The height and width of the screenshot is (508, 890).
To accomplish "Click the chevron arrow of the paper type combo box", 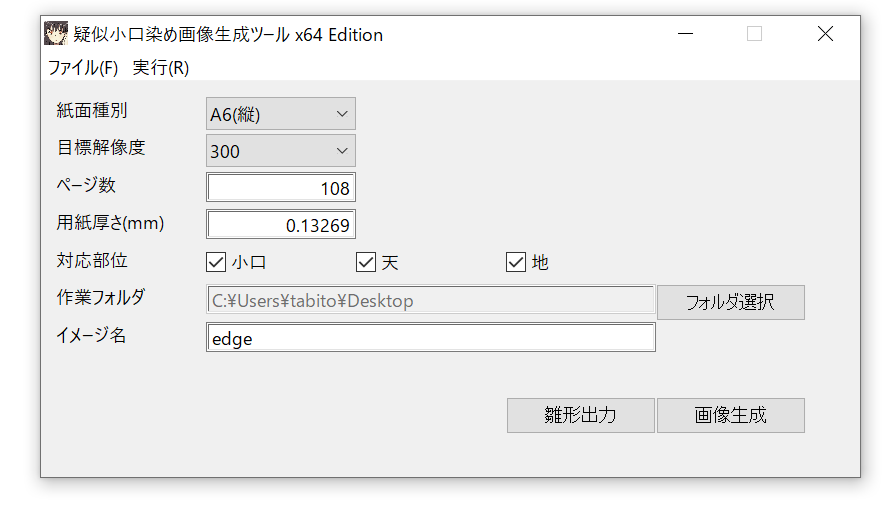I will pos(342,114).
